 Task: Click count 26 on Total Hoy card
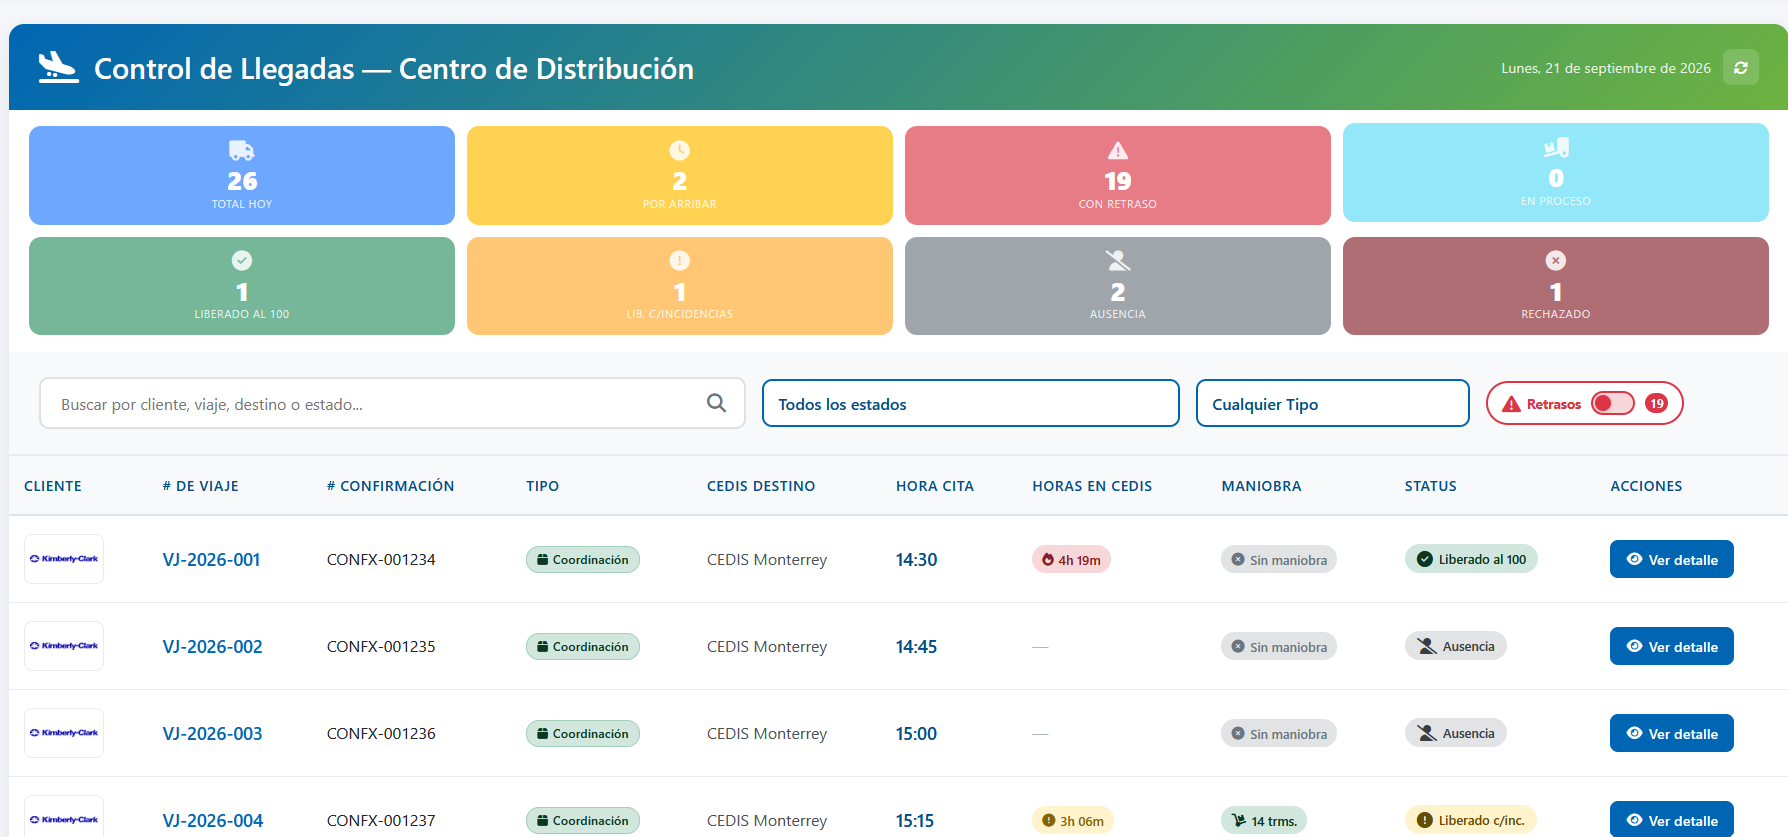point(242,181)
